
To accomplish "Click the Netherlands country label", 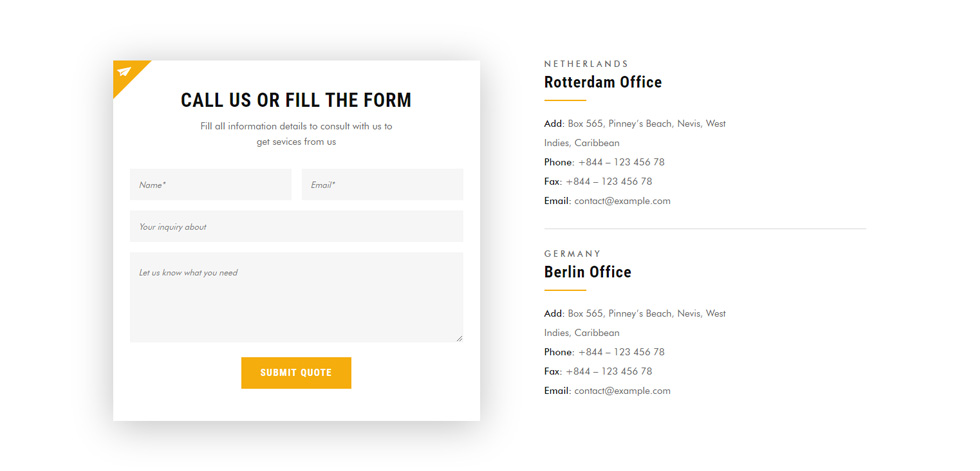I will click(x=586, y=64).
